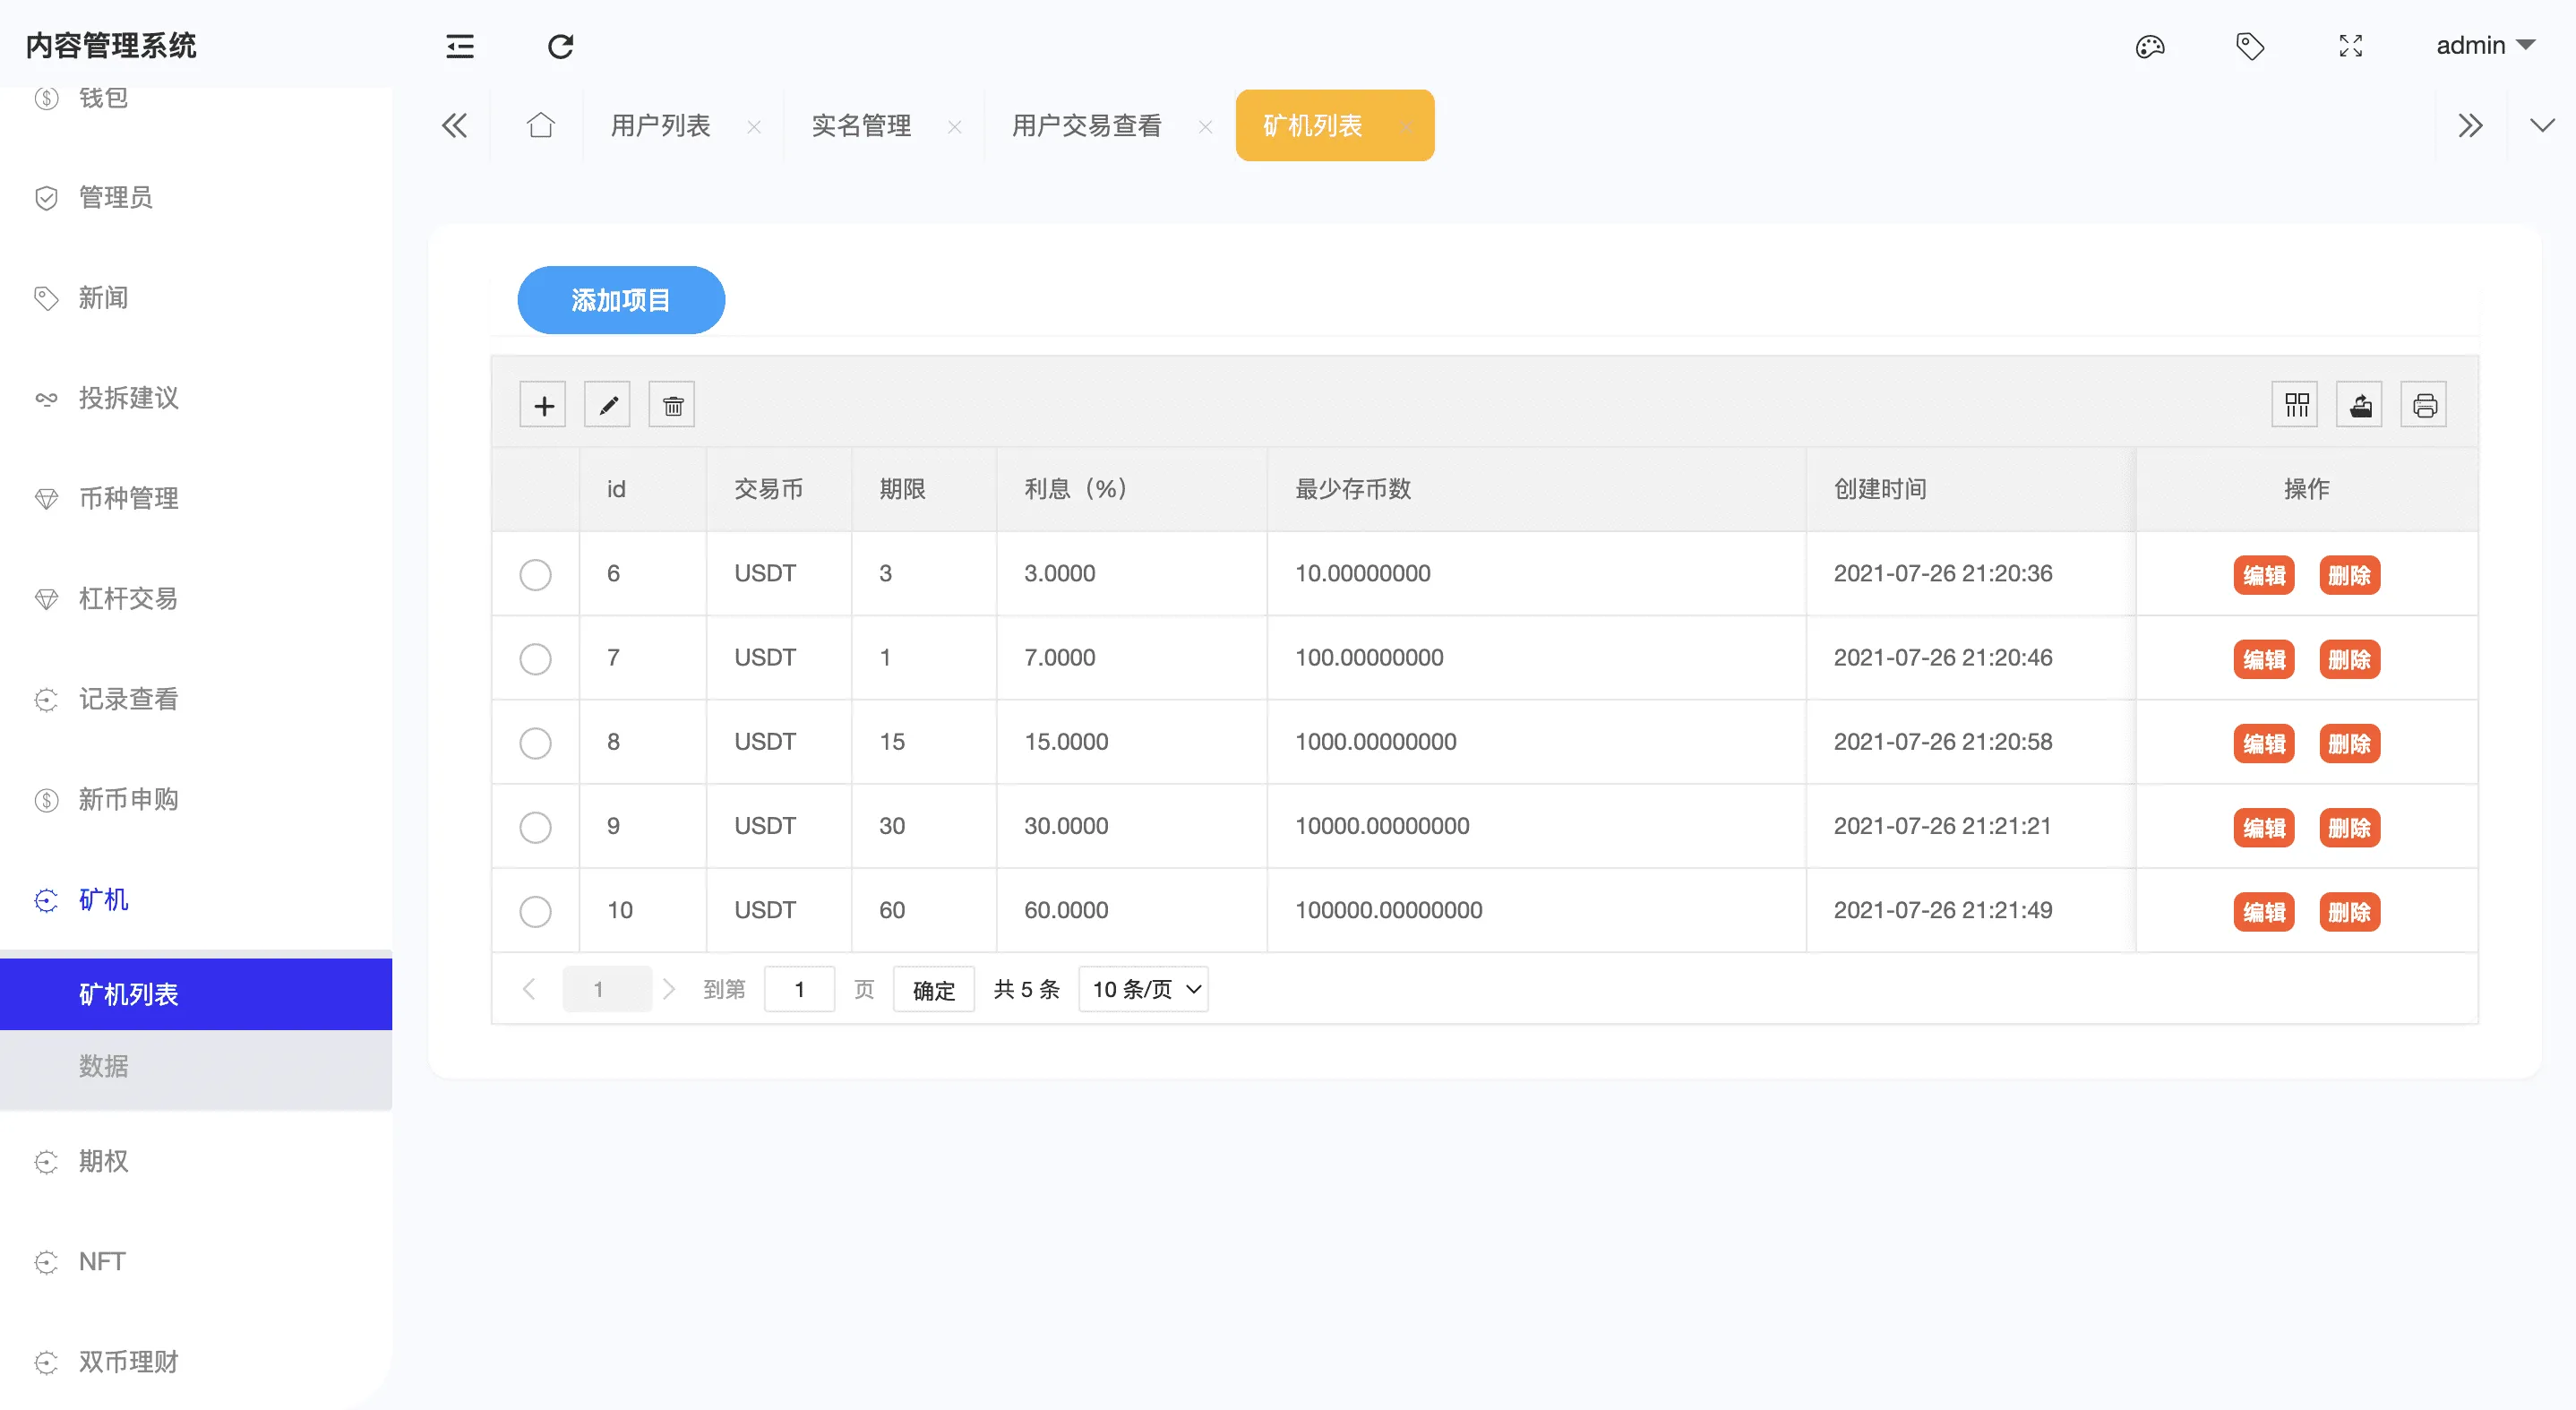The height and width of the screenshot is (1410, 2576).
Task: Click the 添加项目 button
Action: point(620,300)
